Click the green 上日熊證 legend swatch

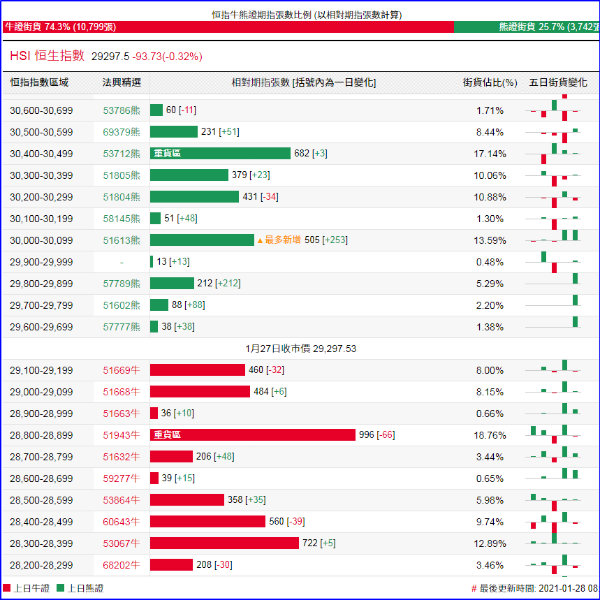click(x=60, y=588)
